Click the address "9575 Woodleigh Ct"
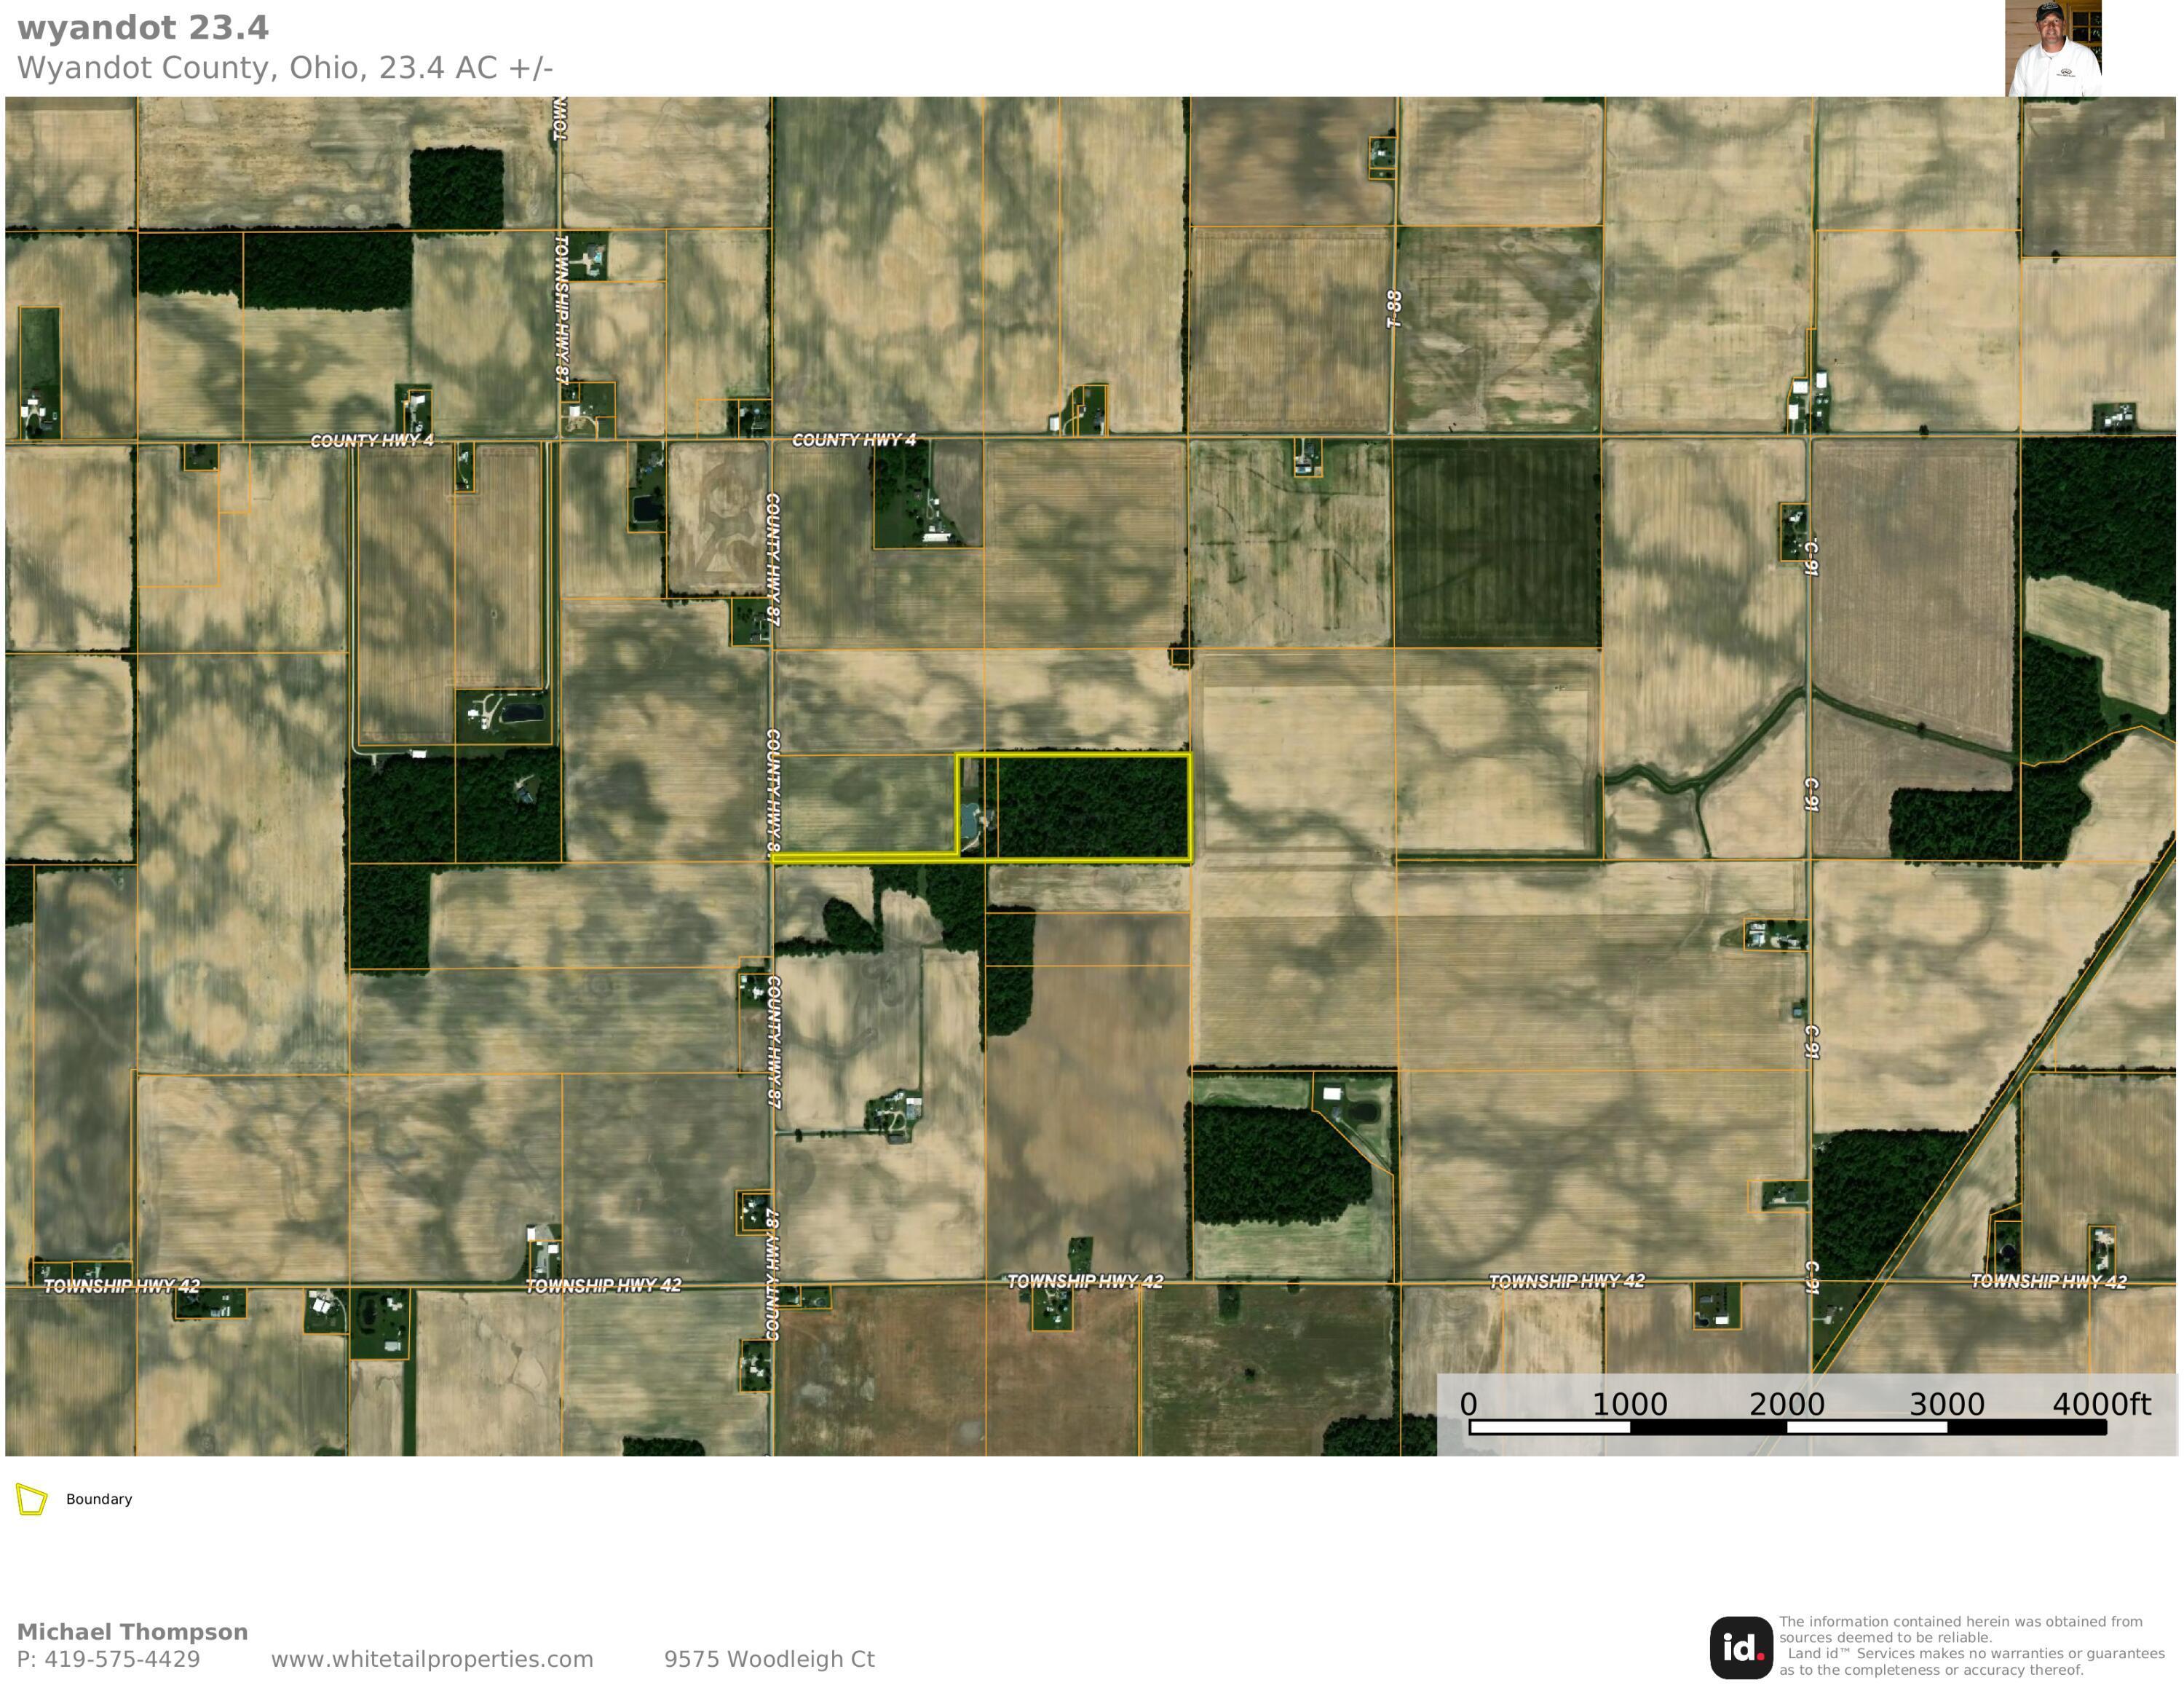 coord(769,1659)
